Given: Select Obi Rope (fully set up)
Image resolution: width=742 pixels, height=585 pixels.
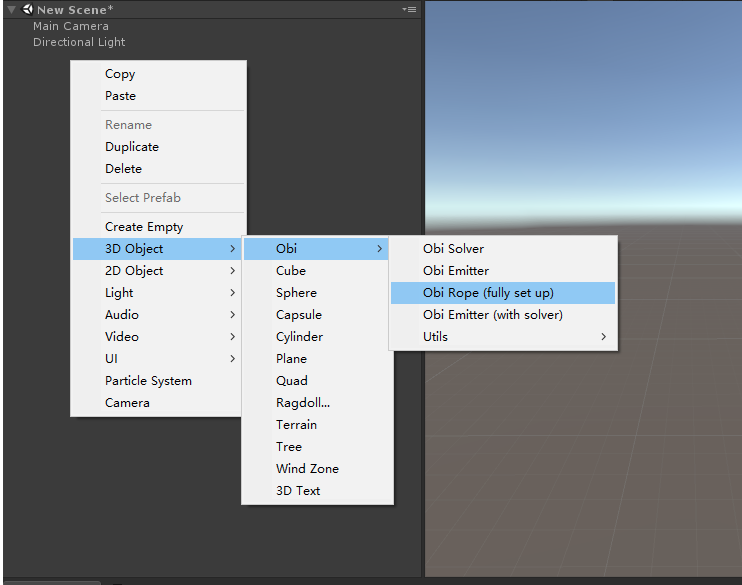Looking at the screenshot, I should click(503, 293).
